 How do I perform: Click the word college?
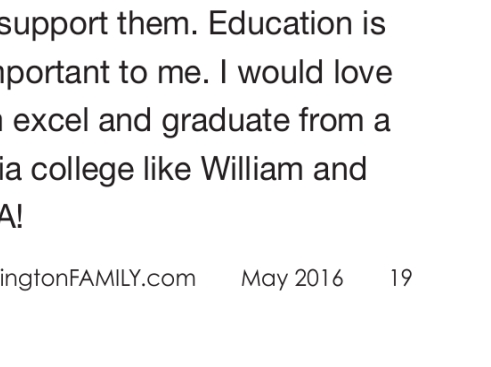tap(83, 171)
